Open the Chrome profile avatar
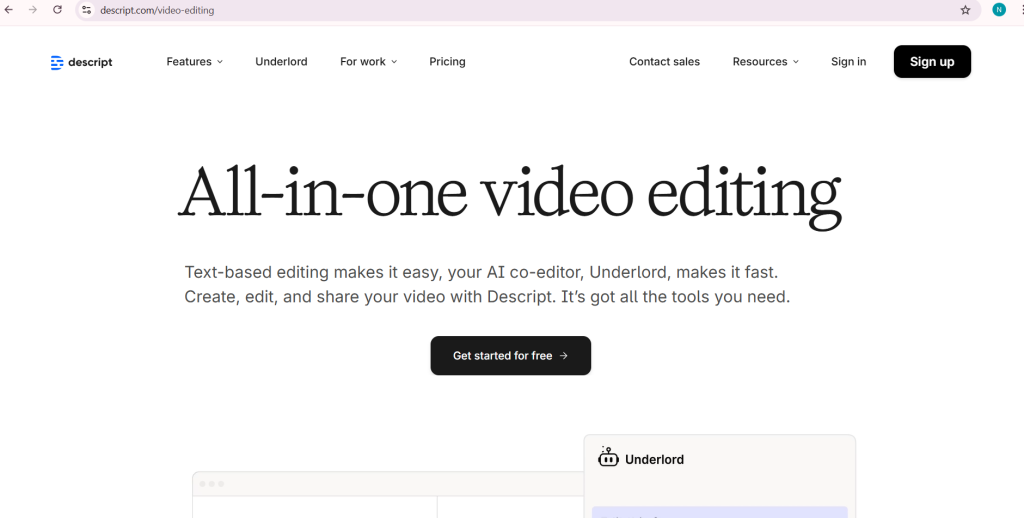The height and width of the screenshot is (518, 1024). coord(998,10)
